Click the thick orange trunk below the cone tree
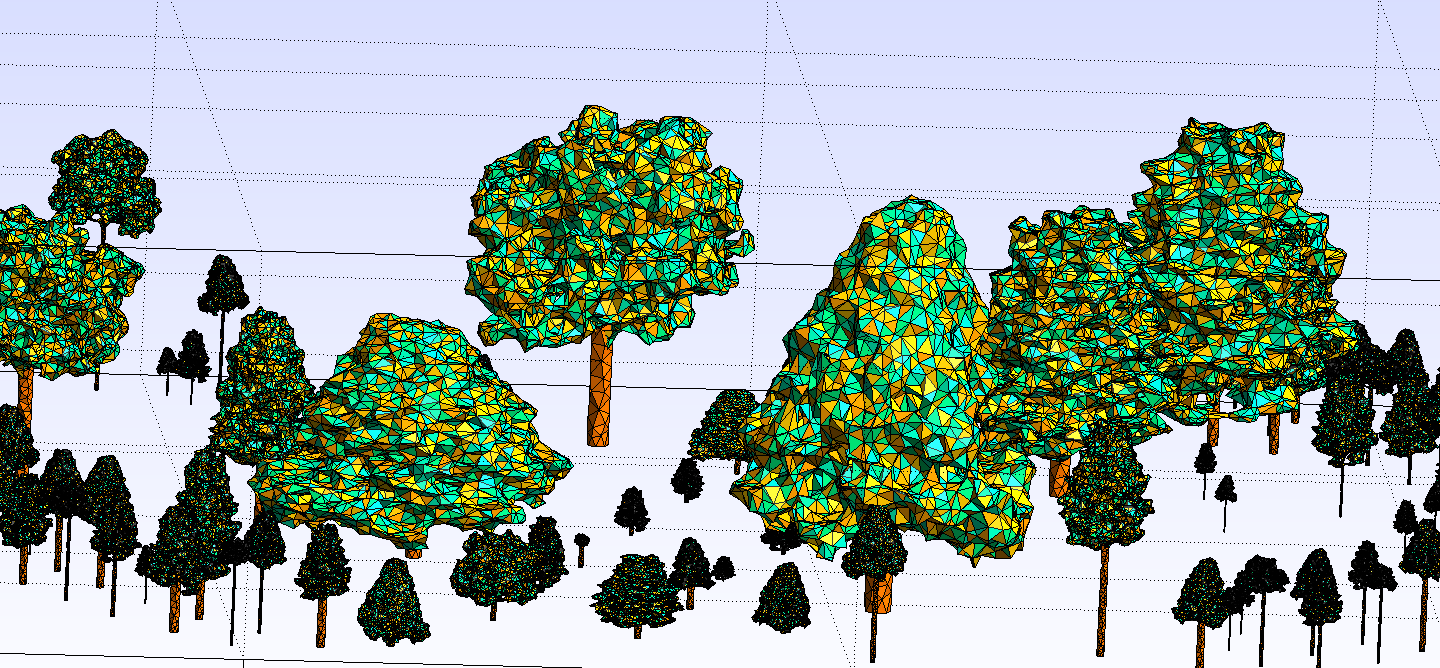The image size is (1440, 668). tap(879, 592)
